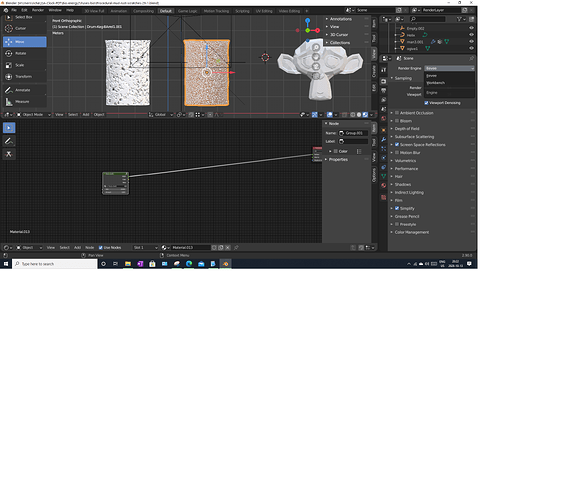Select the Select Box tool
The width and height of the screenshot is (573, 500).
tap(24, 17)
